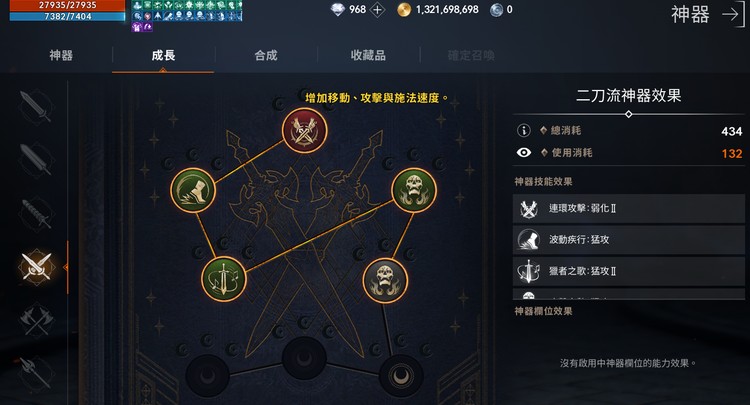Click the diamond marker under 二刀流神器效果
The height and width of the screenshot is (405, 750).
coord(629,114)
